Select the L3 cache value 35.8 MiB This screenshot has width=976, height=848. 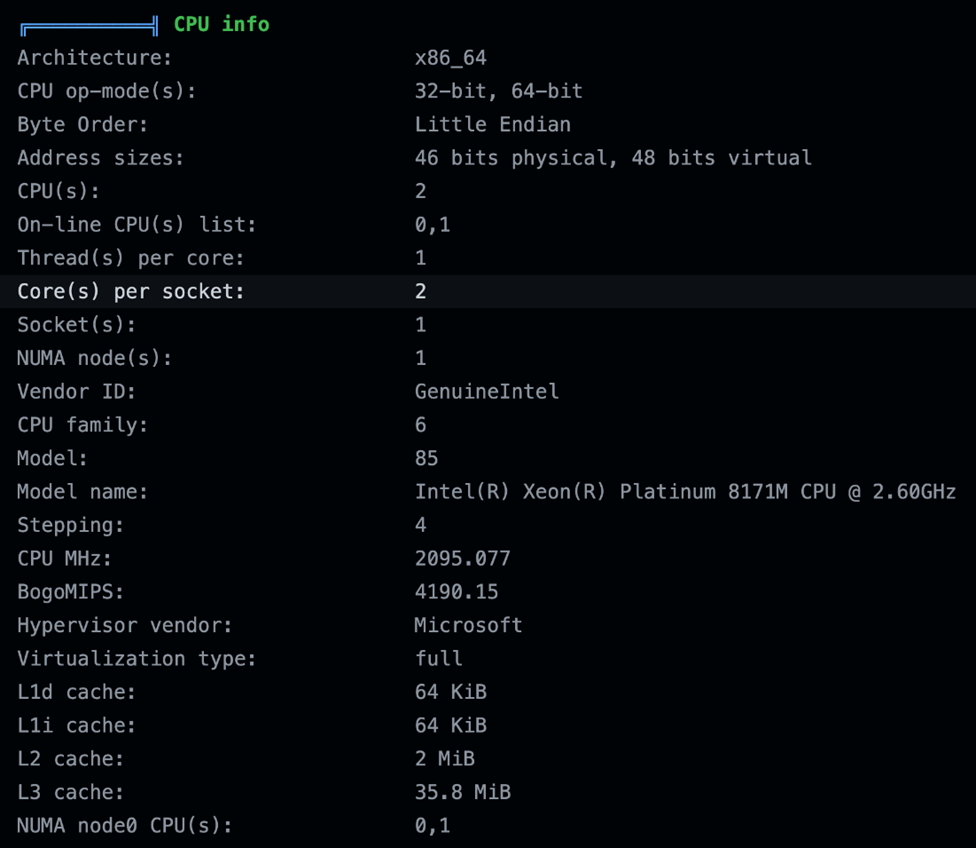click(462, 792)
